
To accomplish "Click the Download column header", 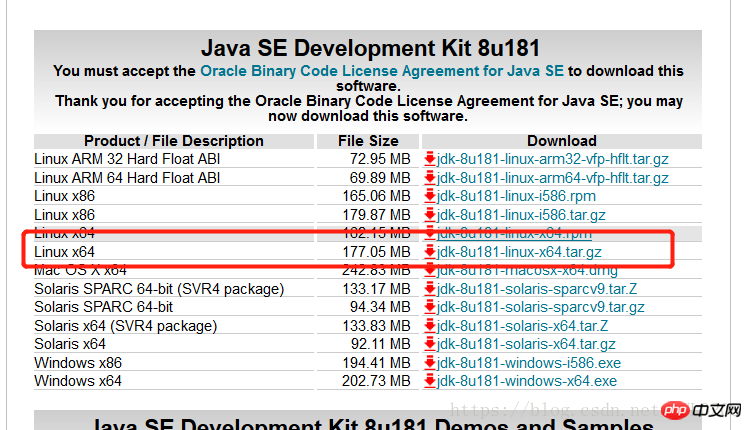I will pyautogui.click(x=562, y=141).
